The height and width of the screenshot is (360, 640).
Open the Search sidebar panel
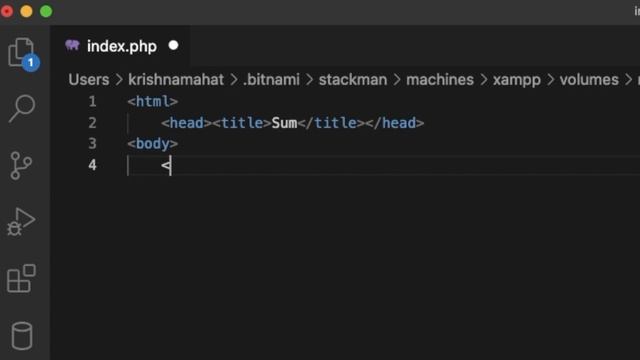coord(22,109)
